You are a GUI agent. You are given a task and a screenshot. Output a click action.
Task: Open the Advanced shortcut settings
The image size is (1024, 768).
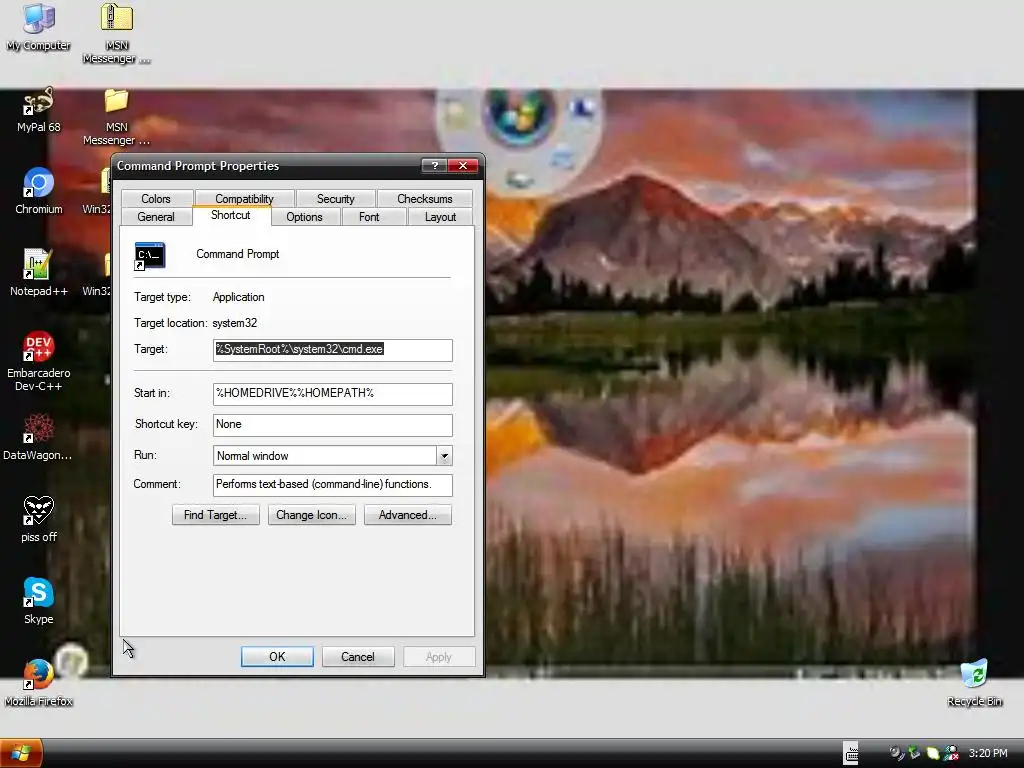[x=408, y=515]
